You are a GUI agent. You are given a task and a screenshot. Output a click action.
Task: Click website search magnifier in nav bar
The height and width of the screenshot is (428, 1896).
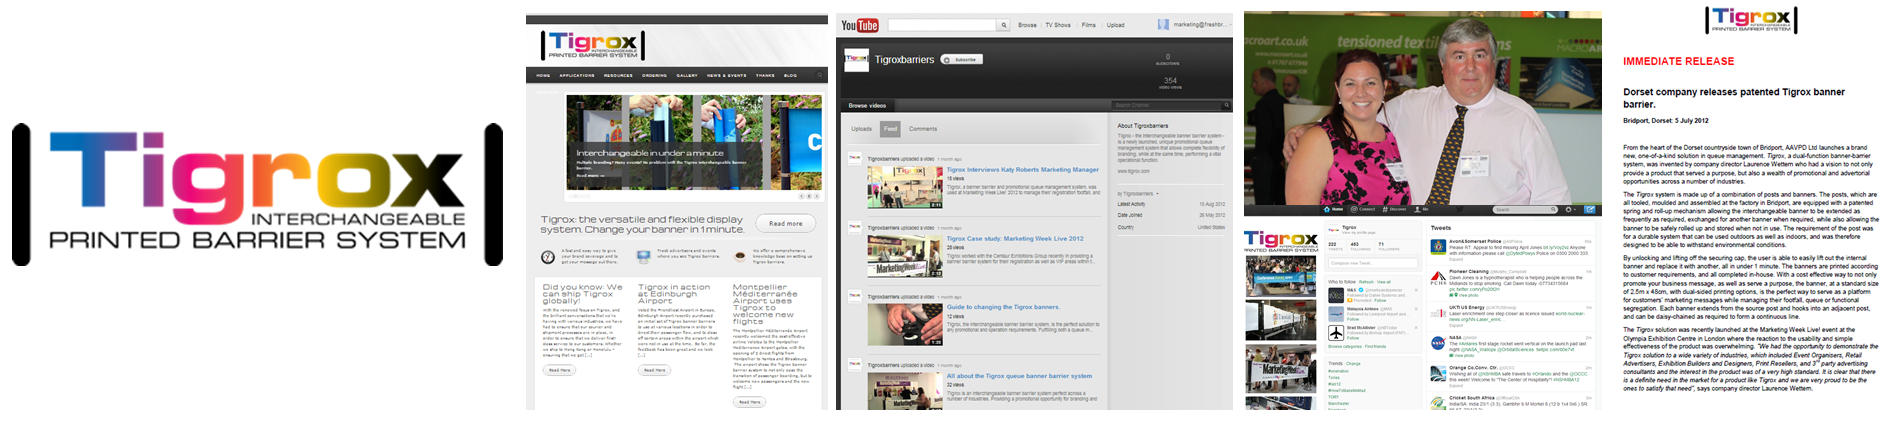point(819,74)
